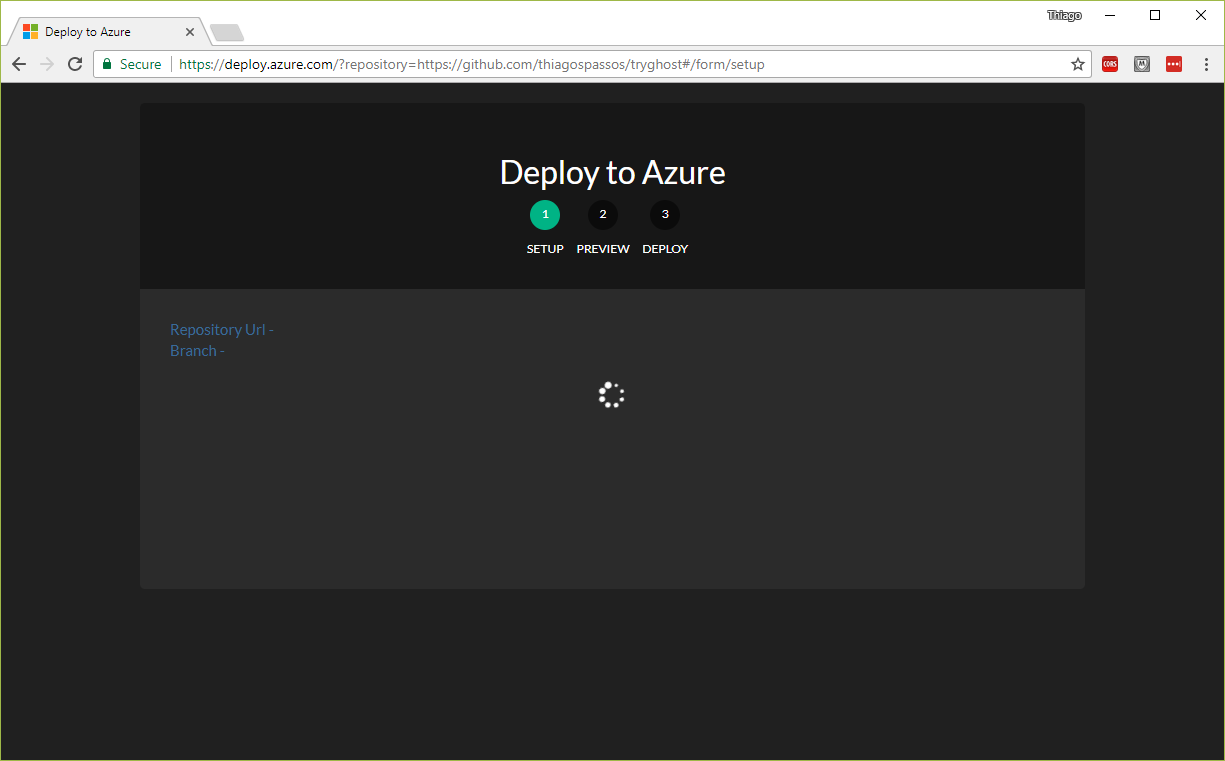Screen dimensions: 1225x761
Task: Bookmark this page with the star icon
Action: (x=1078, y=64)
